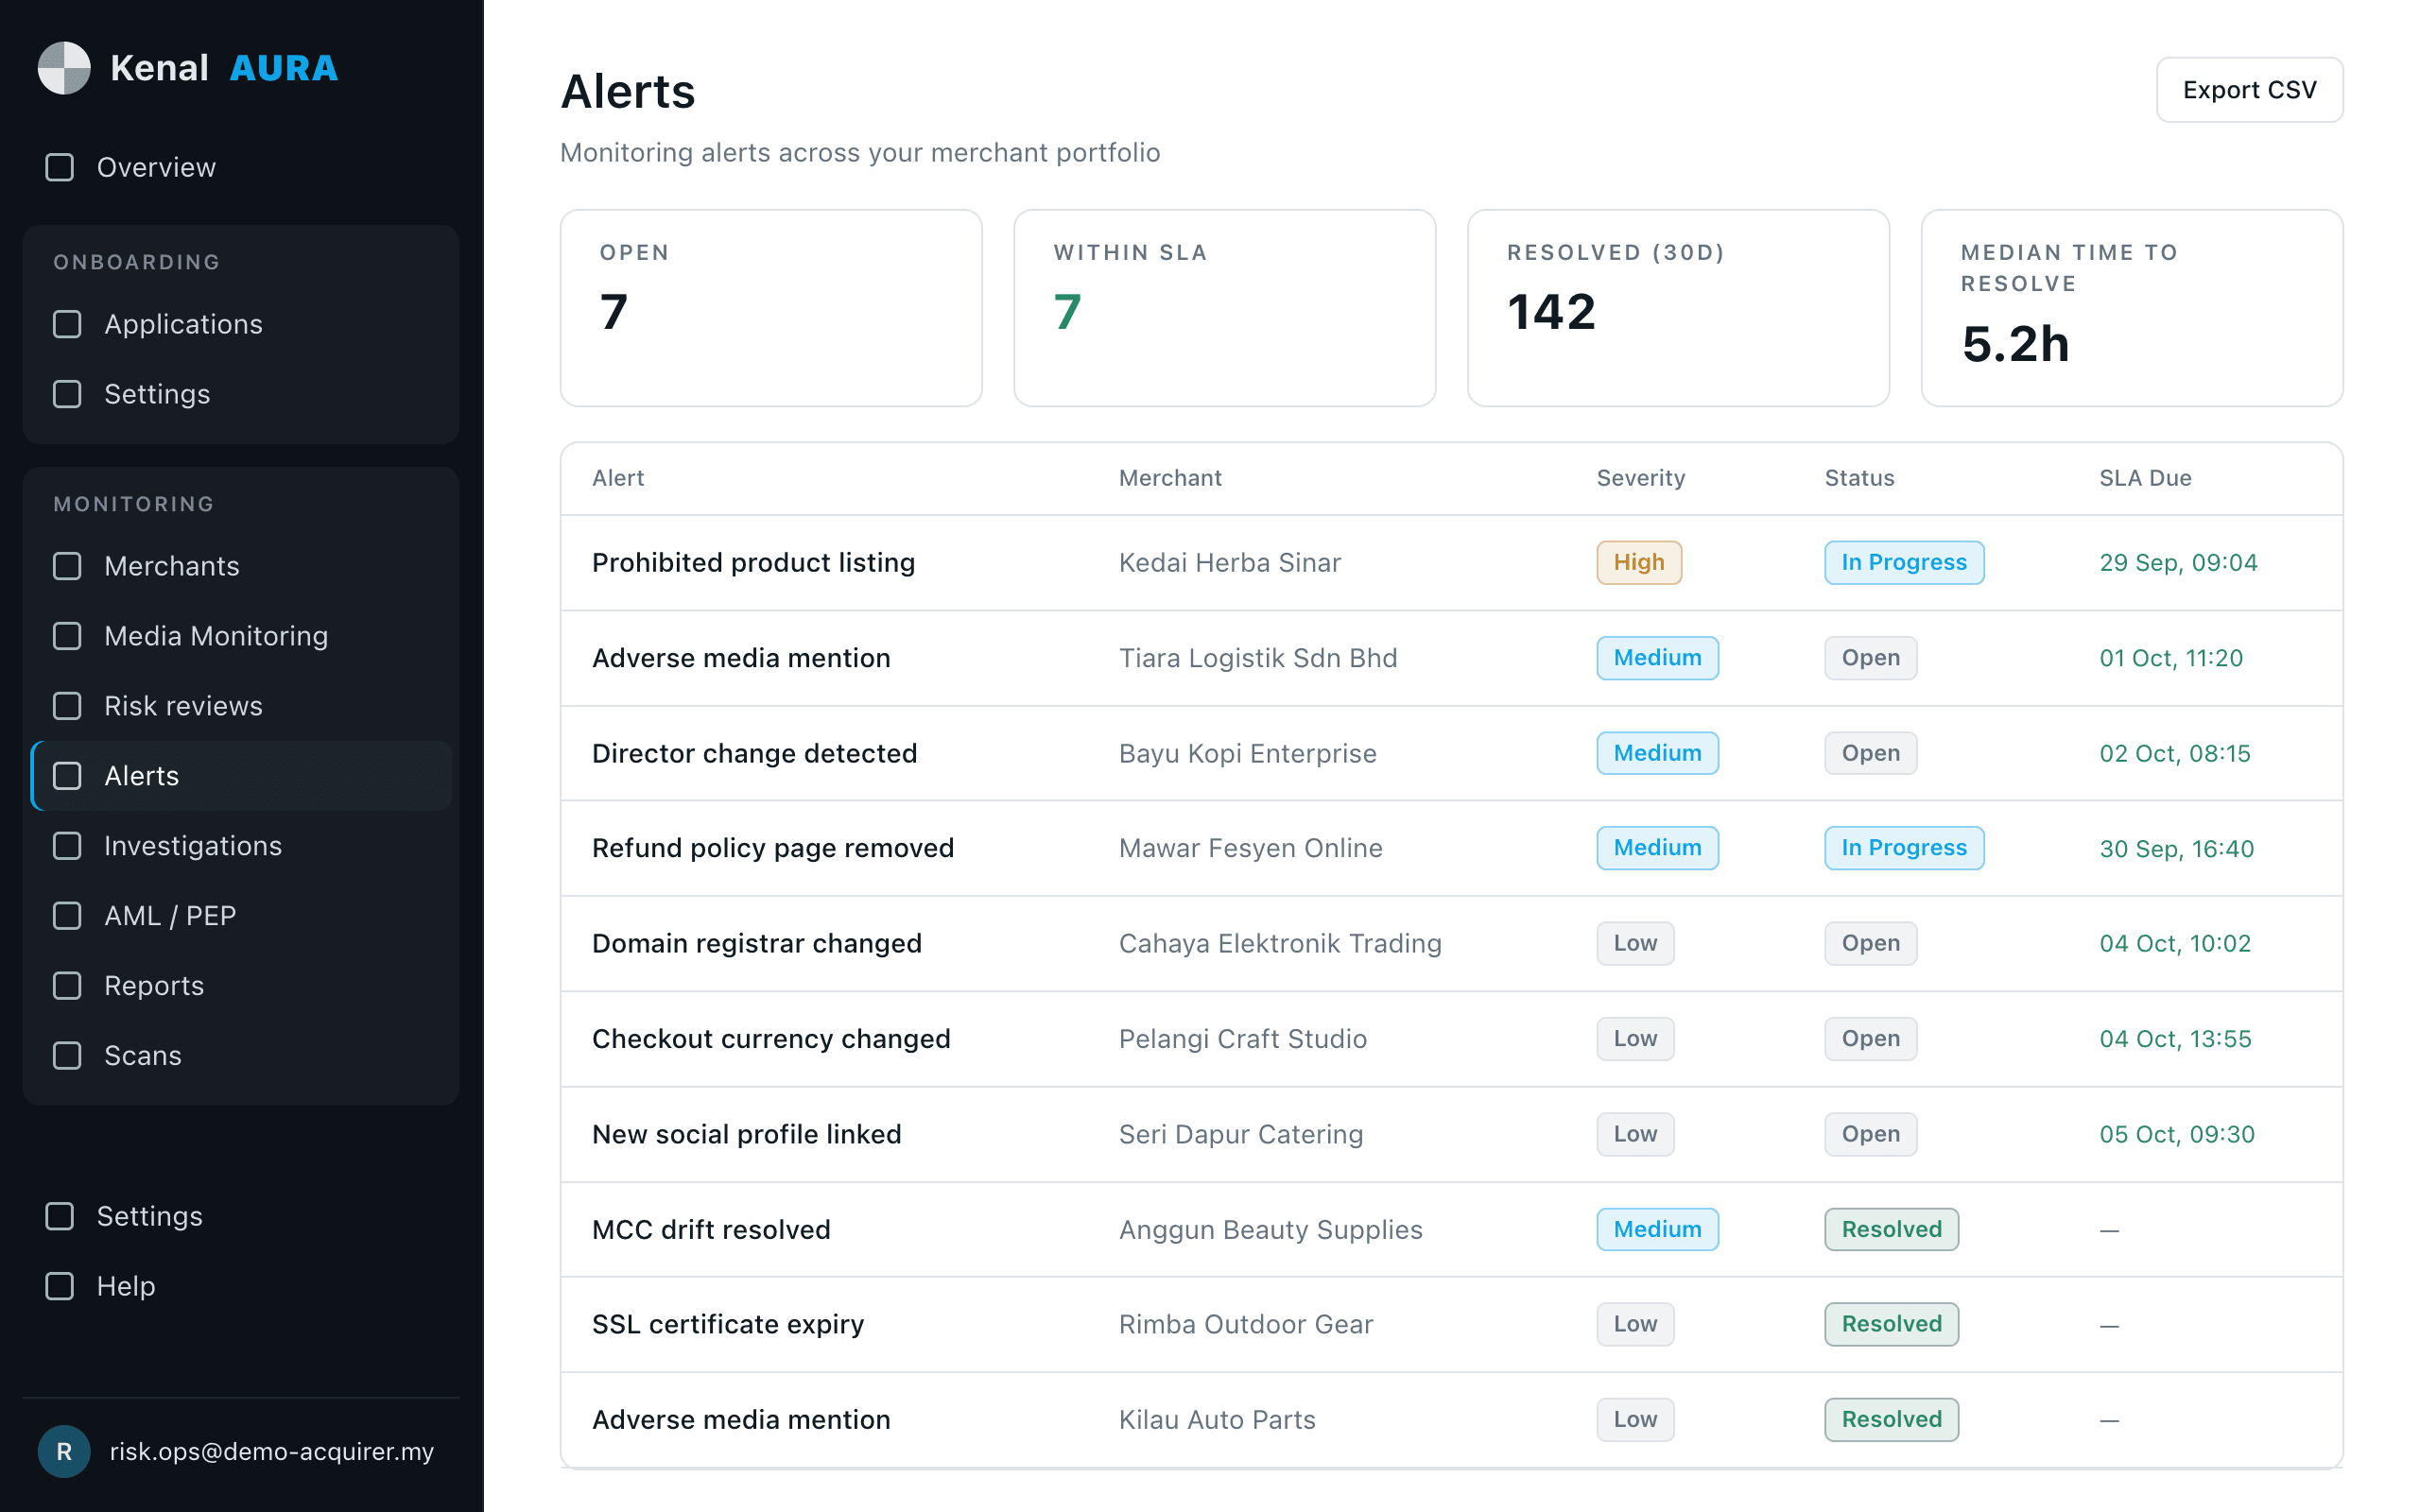Open Overview page label in sidebar

(x=156, y=167)
